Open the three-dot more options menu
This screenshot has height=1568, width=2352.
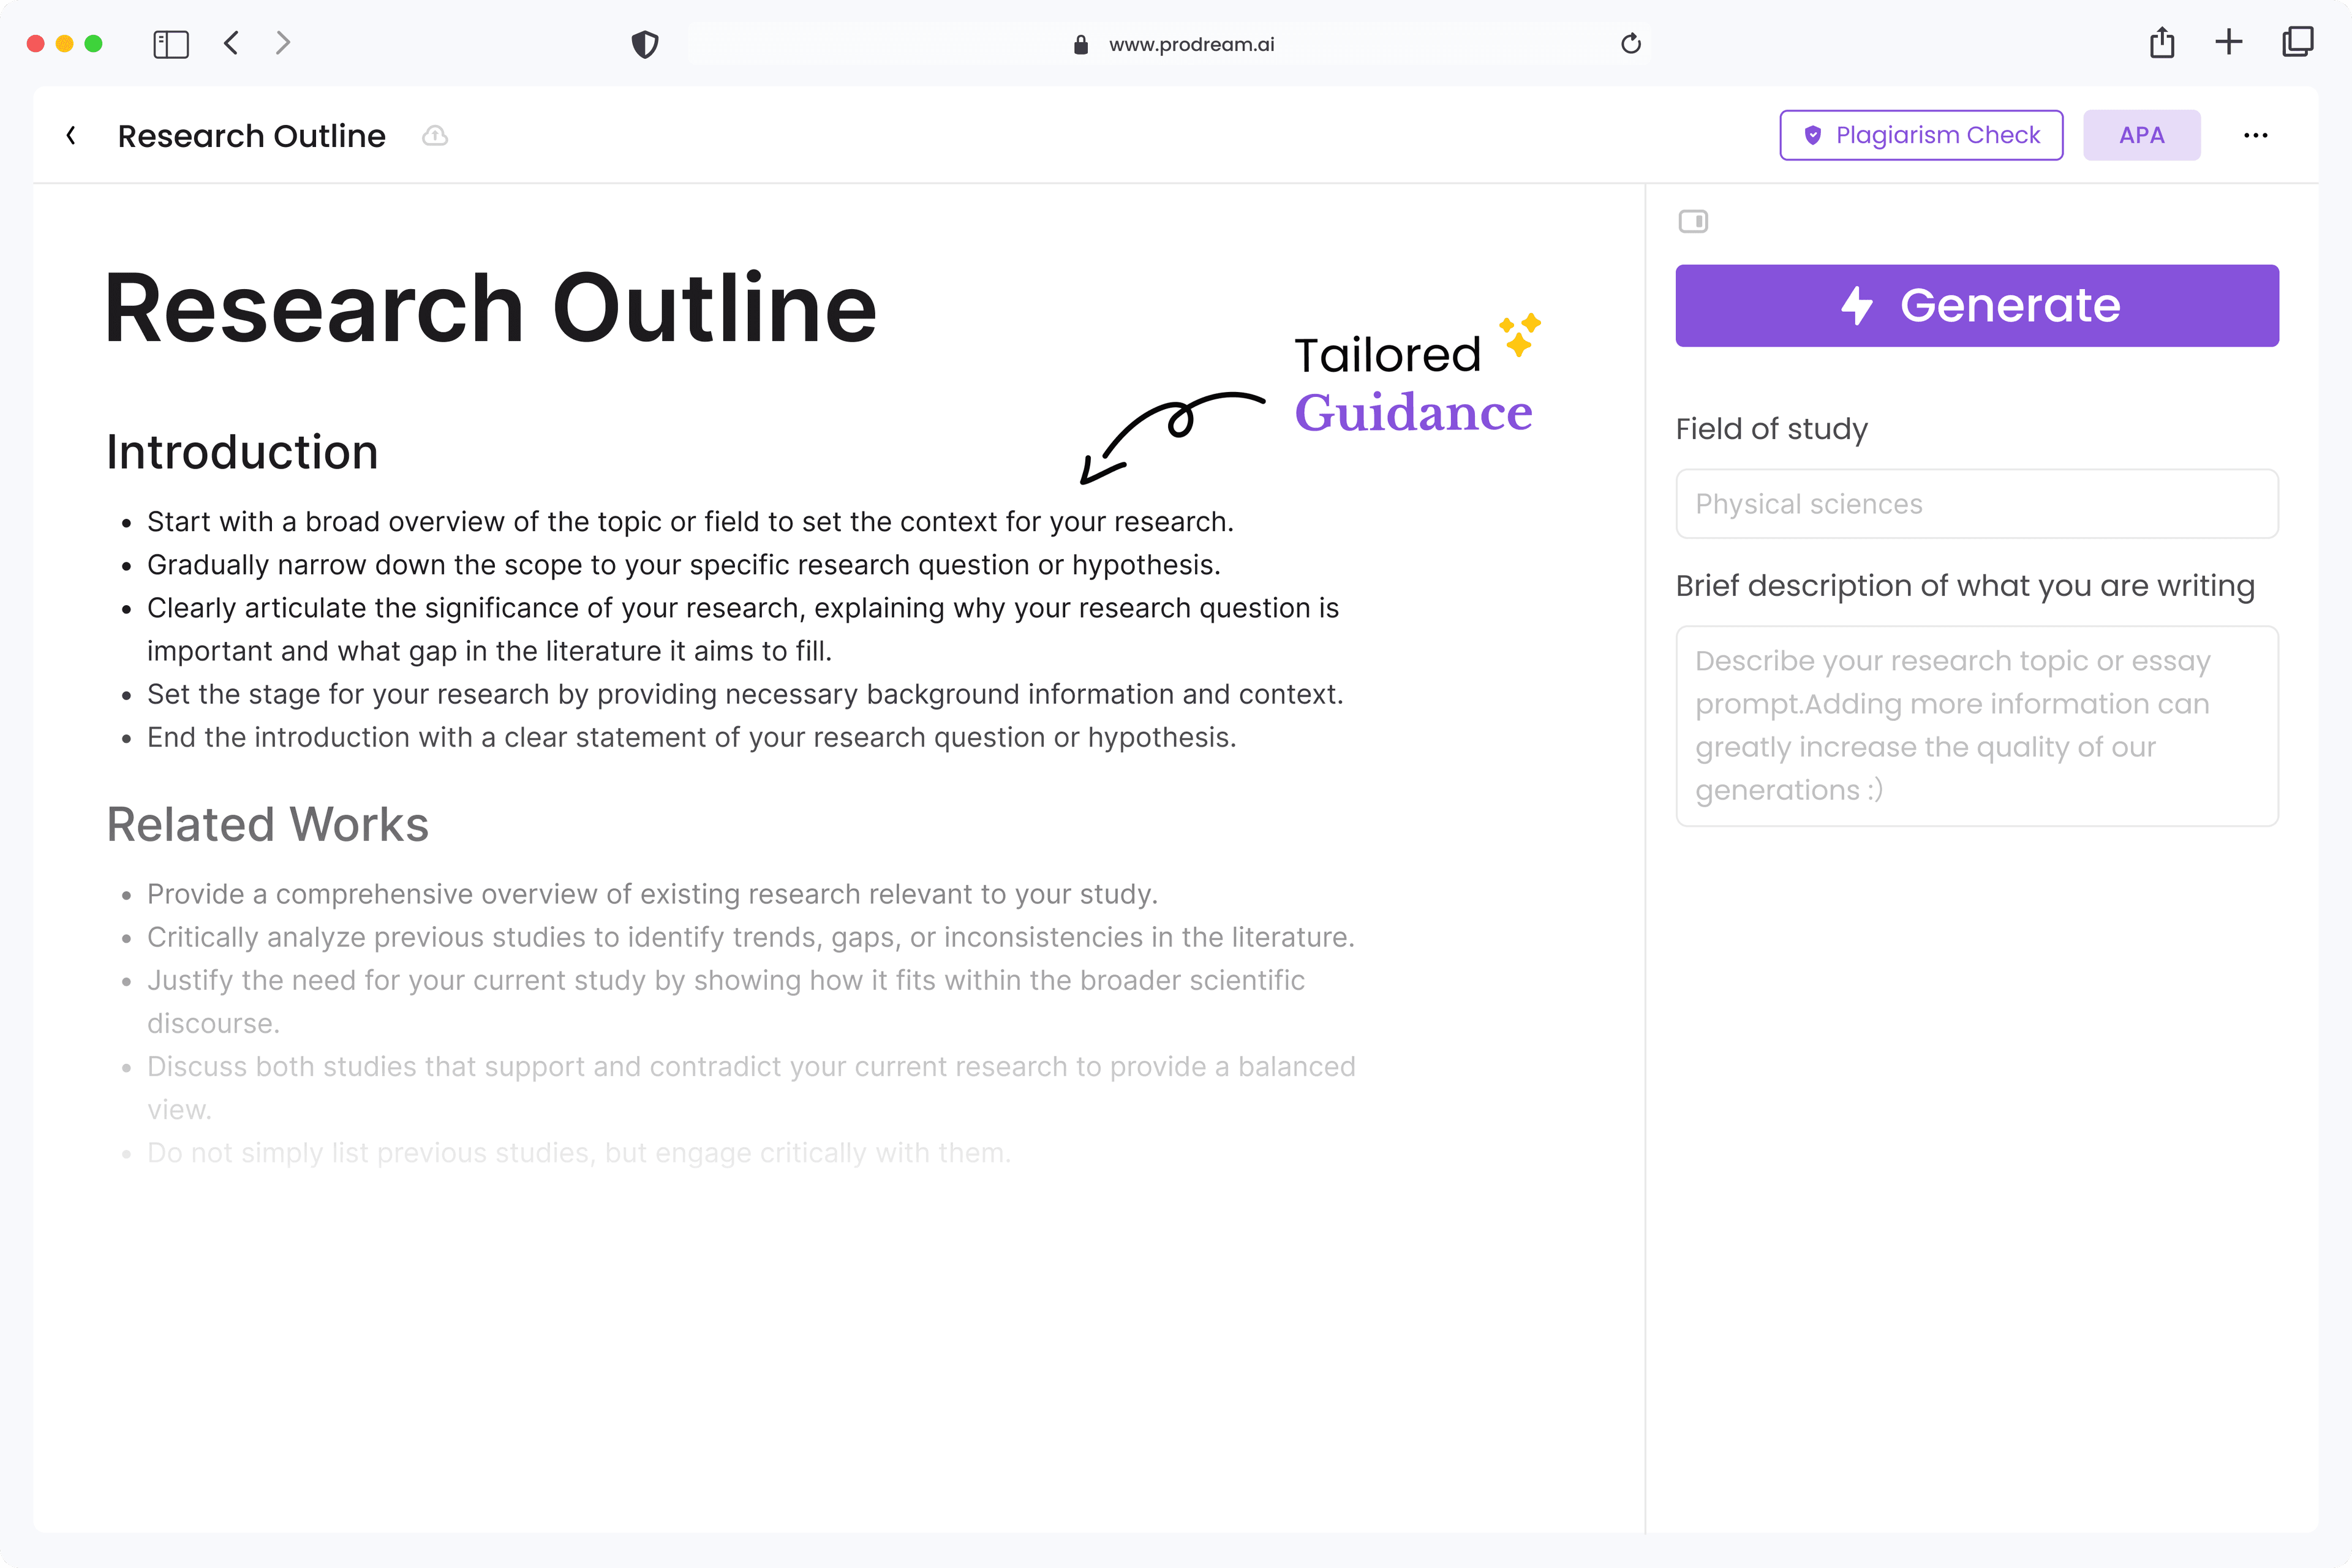(x=2256, y=135)
